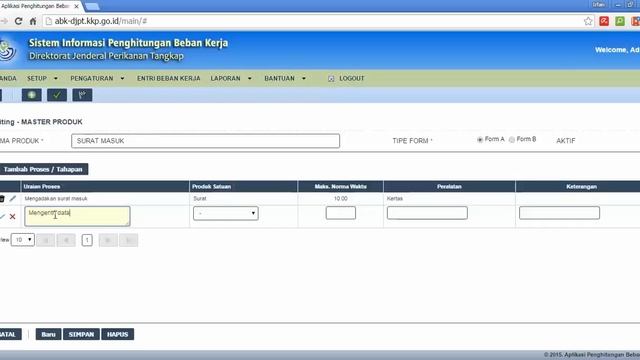Viewport: 640px width, 360px height.
Task: Click the flag icon in the toolbar
Action: point(82,95)
